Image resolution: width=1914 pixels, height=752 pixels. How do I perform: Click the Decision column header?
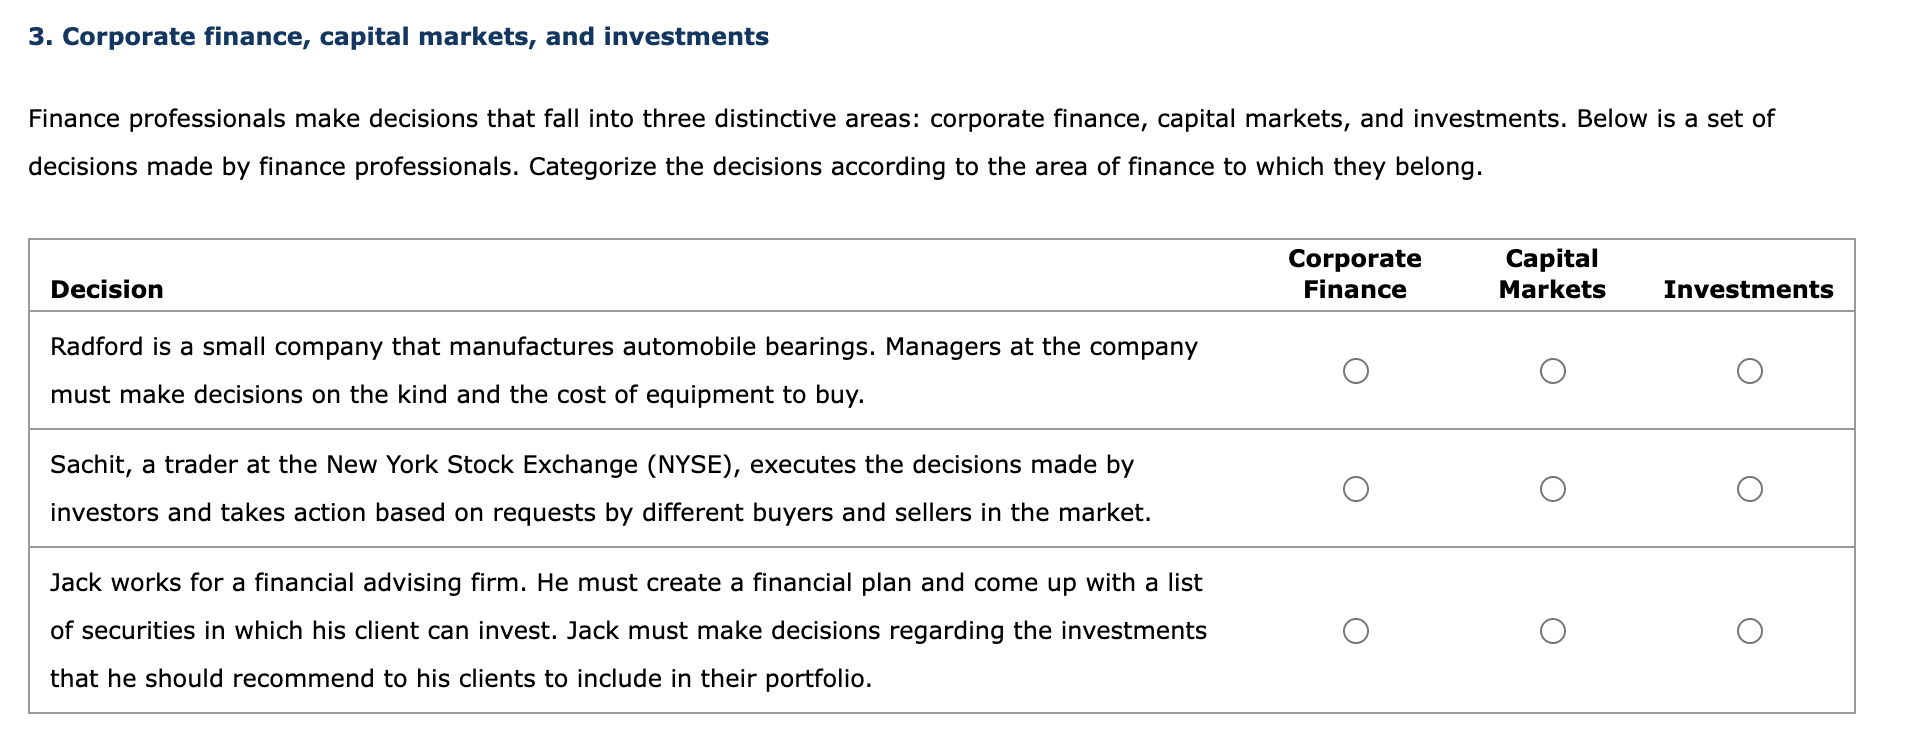(107, 289)
